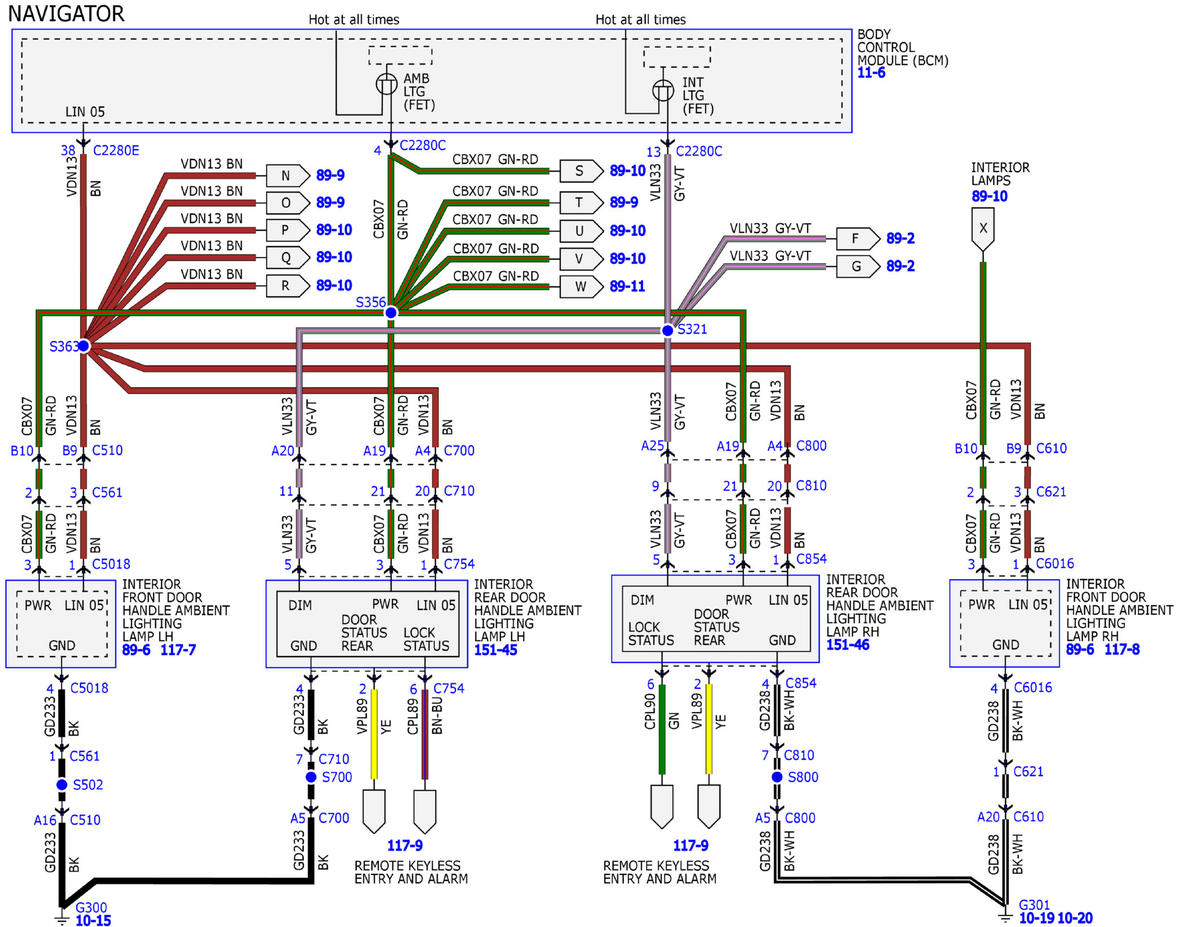Select the C2280C label at pin 13

[x=699, y=151]
